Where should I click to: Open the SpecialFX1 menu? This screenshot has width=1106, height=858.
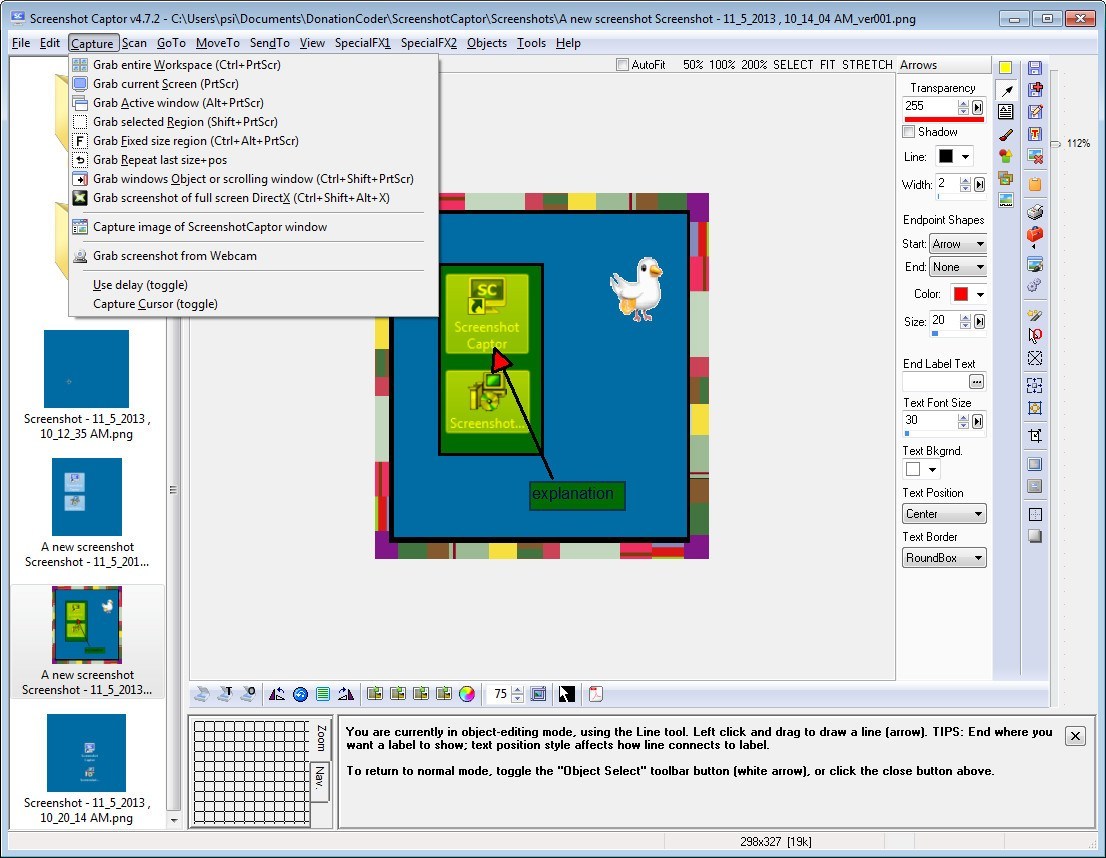tap(362, 43)
